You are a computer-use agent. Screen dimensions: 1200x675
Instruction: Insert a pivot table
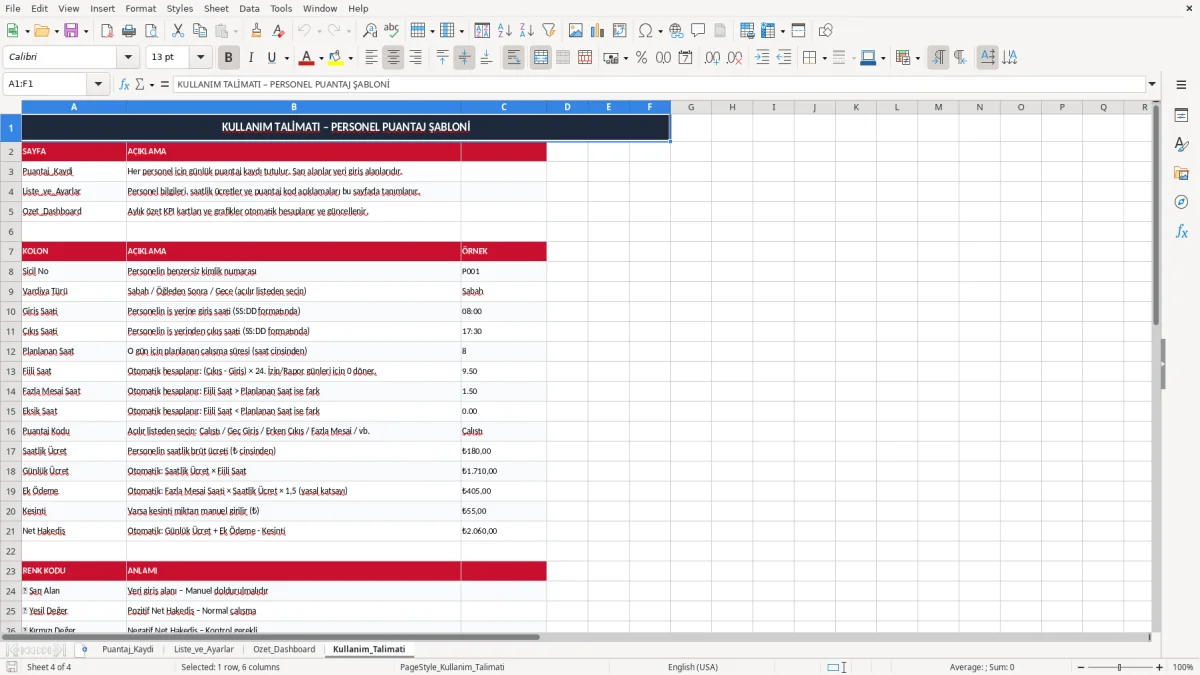(620, 31)
